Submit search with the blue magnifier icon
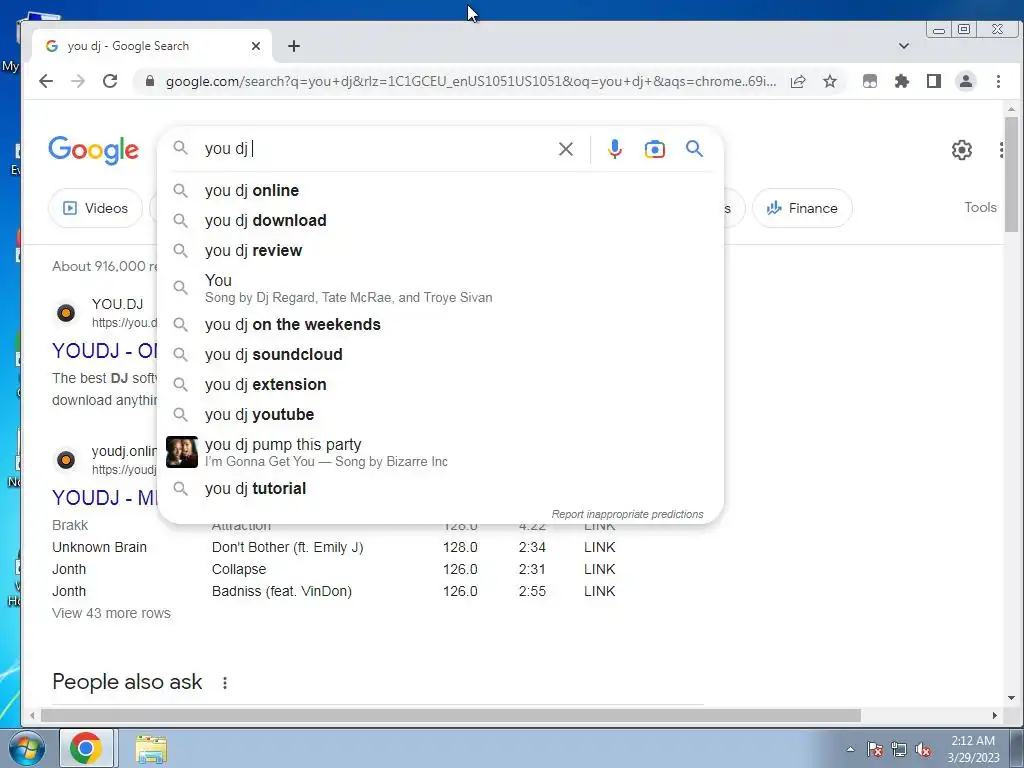The height and width of the screenshot is (768, 1024). (694, 149)
